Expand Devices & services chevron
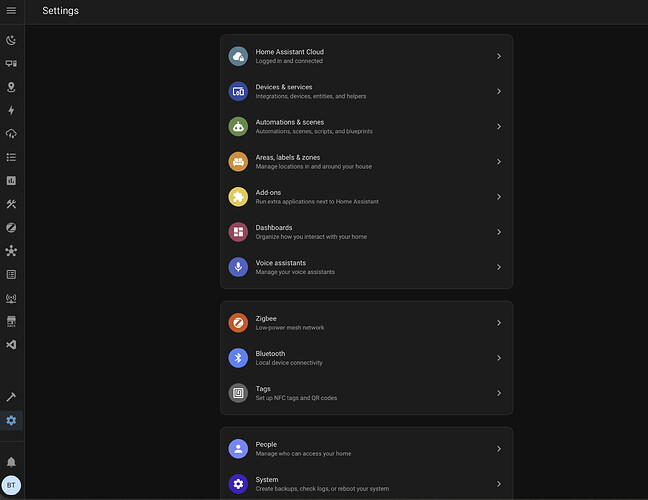The image size is (648, 500). click(499, 91)
